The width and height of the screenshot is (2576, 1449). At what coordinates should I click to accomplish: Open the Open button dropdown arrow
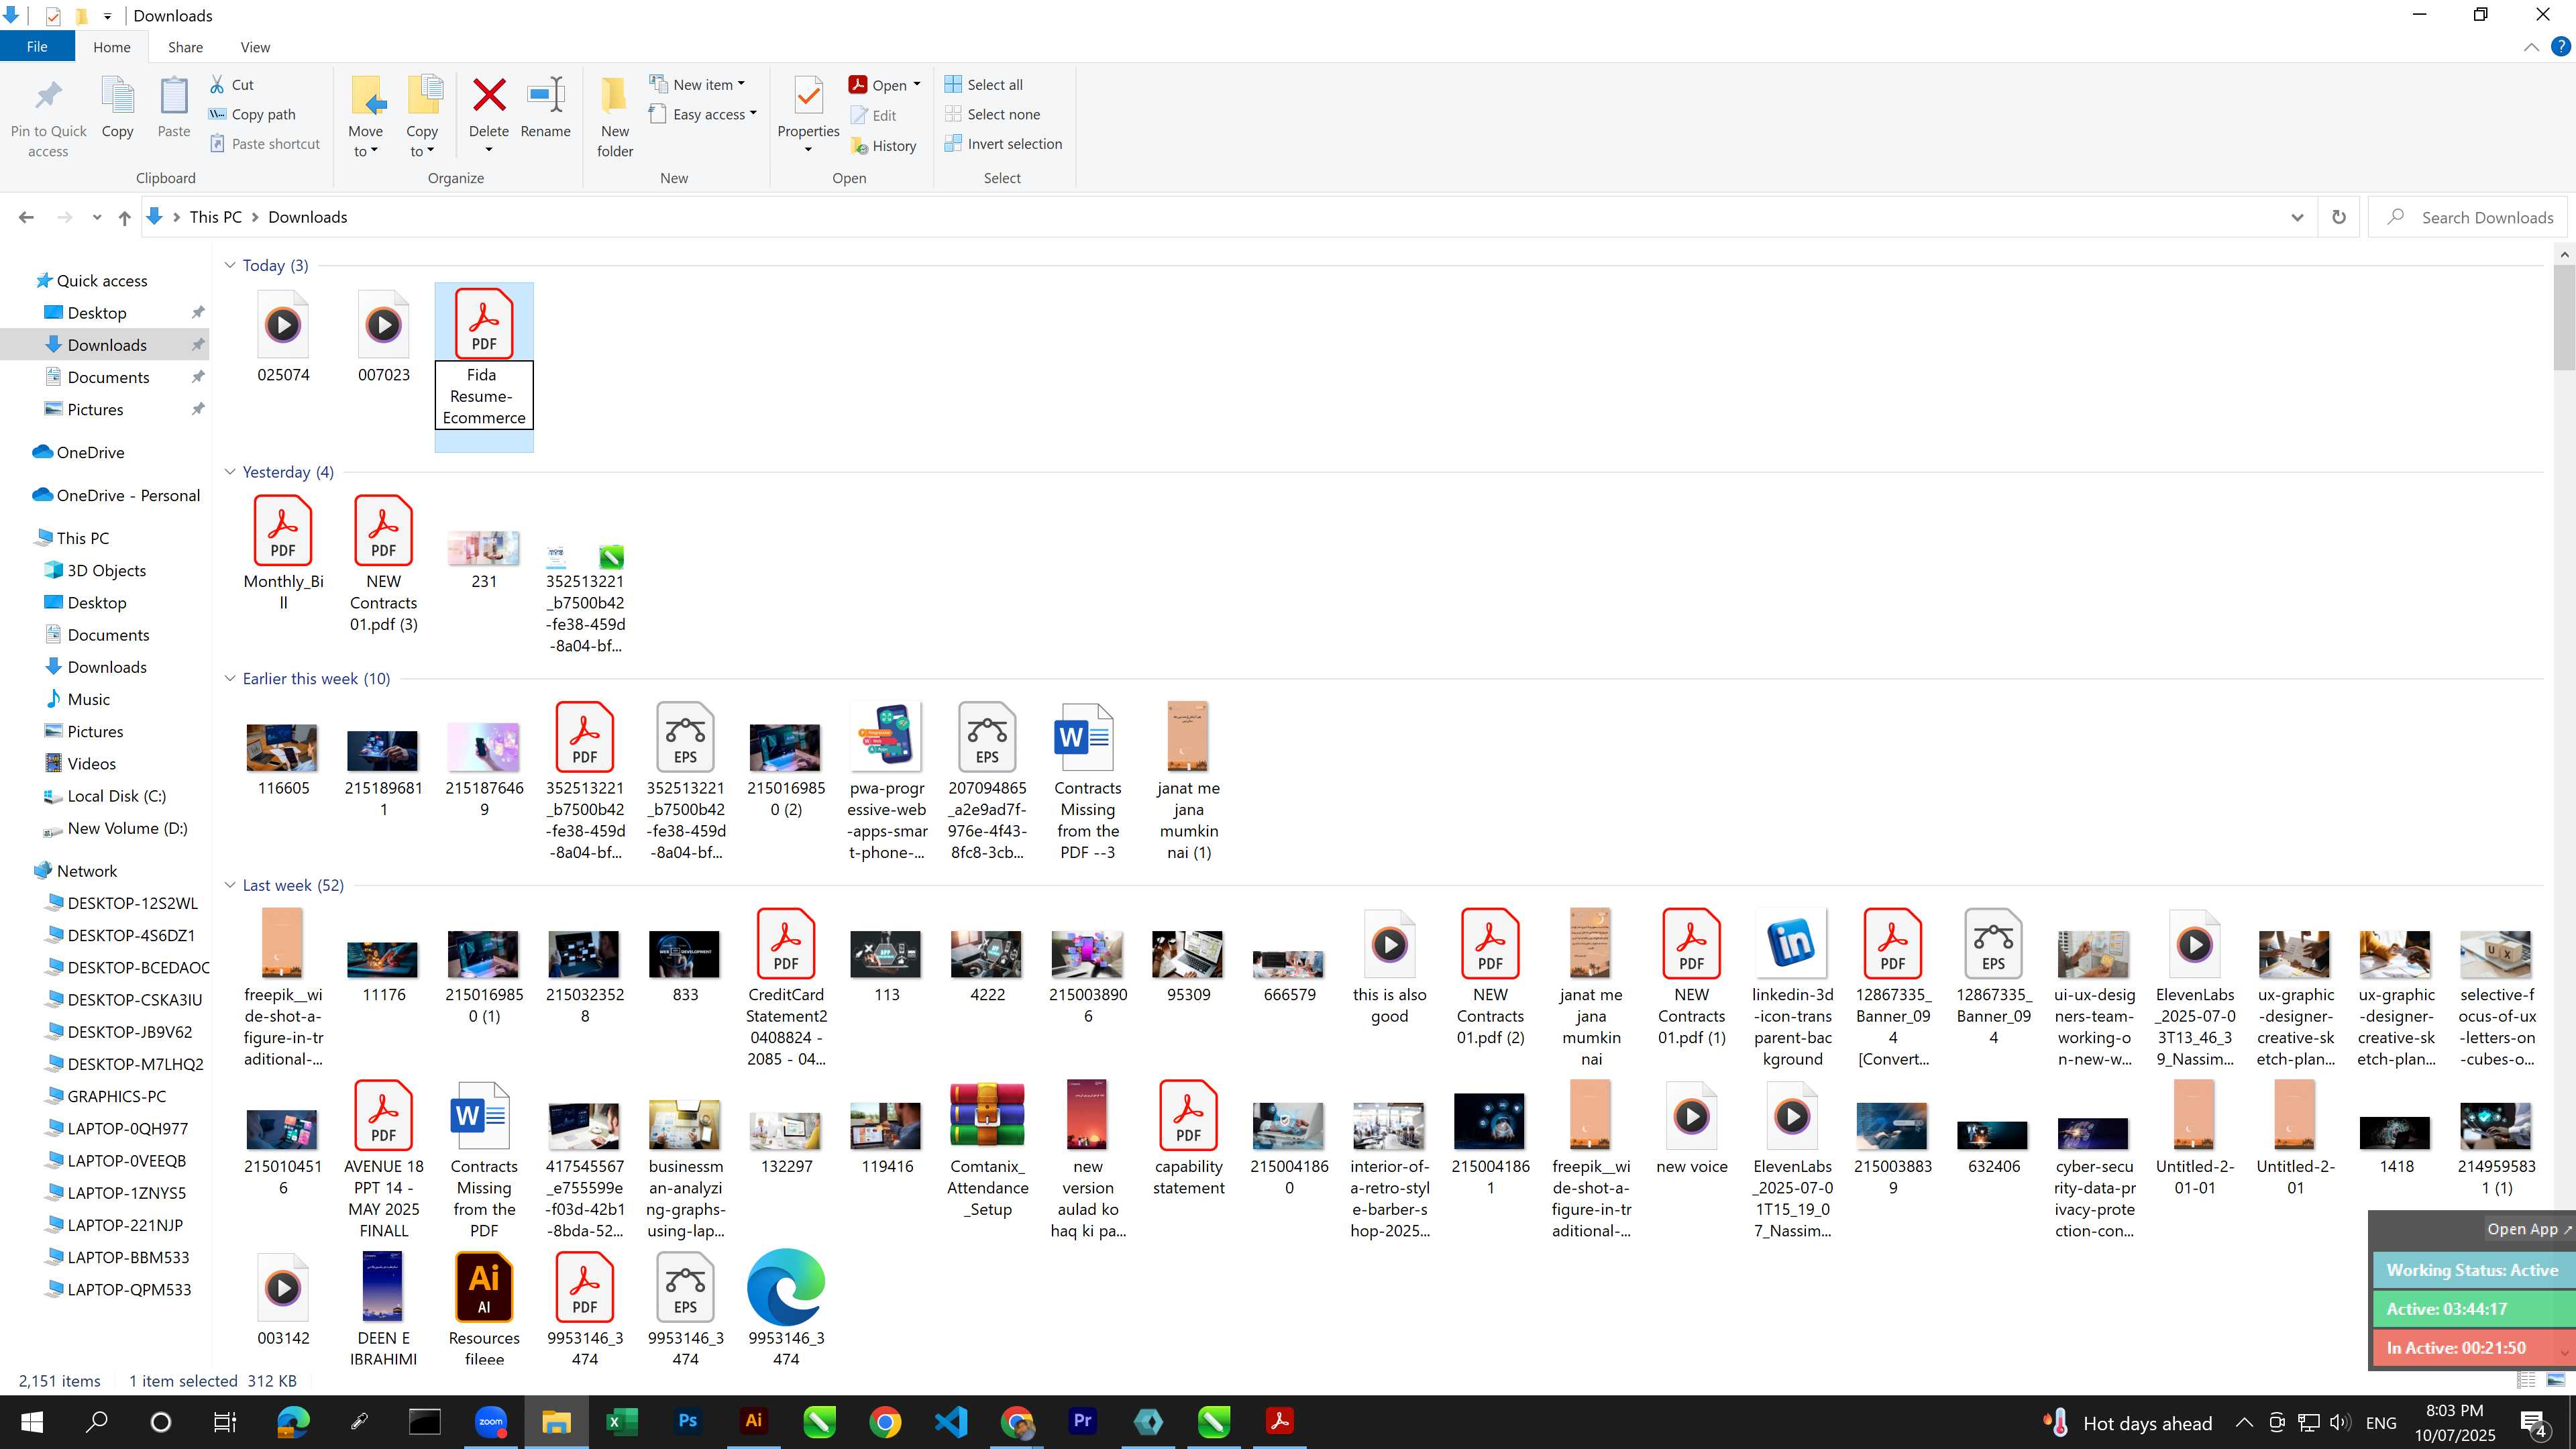916,85
